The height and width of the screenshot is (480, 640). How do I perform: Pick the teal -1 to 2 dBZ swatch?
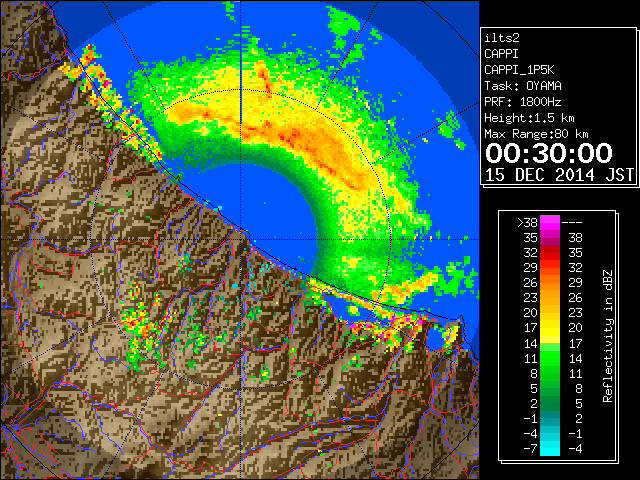pos(550,418)
